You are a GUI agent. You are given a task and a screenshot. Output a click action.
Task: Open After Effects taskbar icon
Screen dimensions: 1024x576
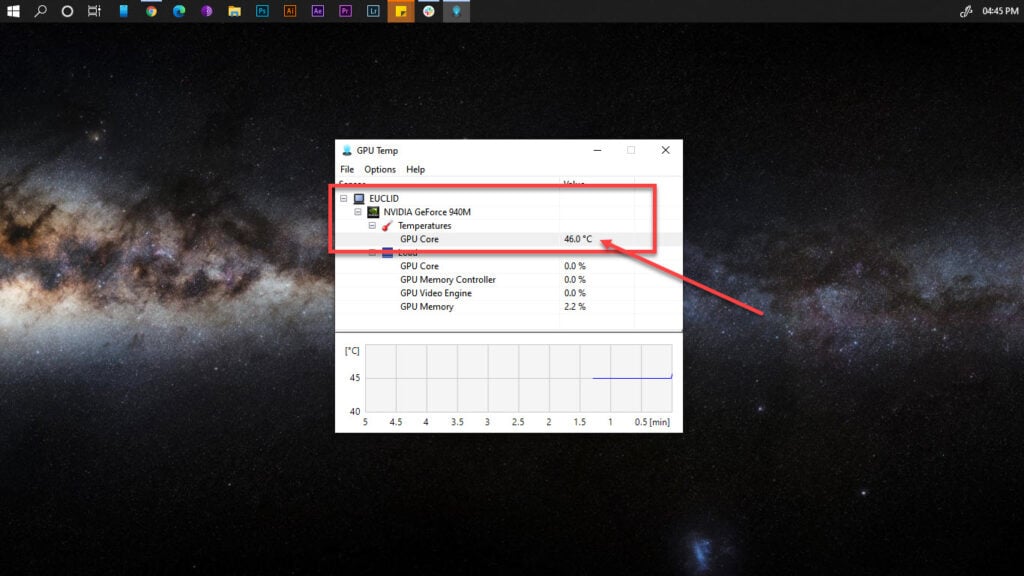[318, 11]
